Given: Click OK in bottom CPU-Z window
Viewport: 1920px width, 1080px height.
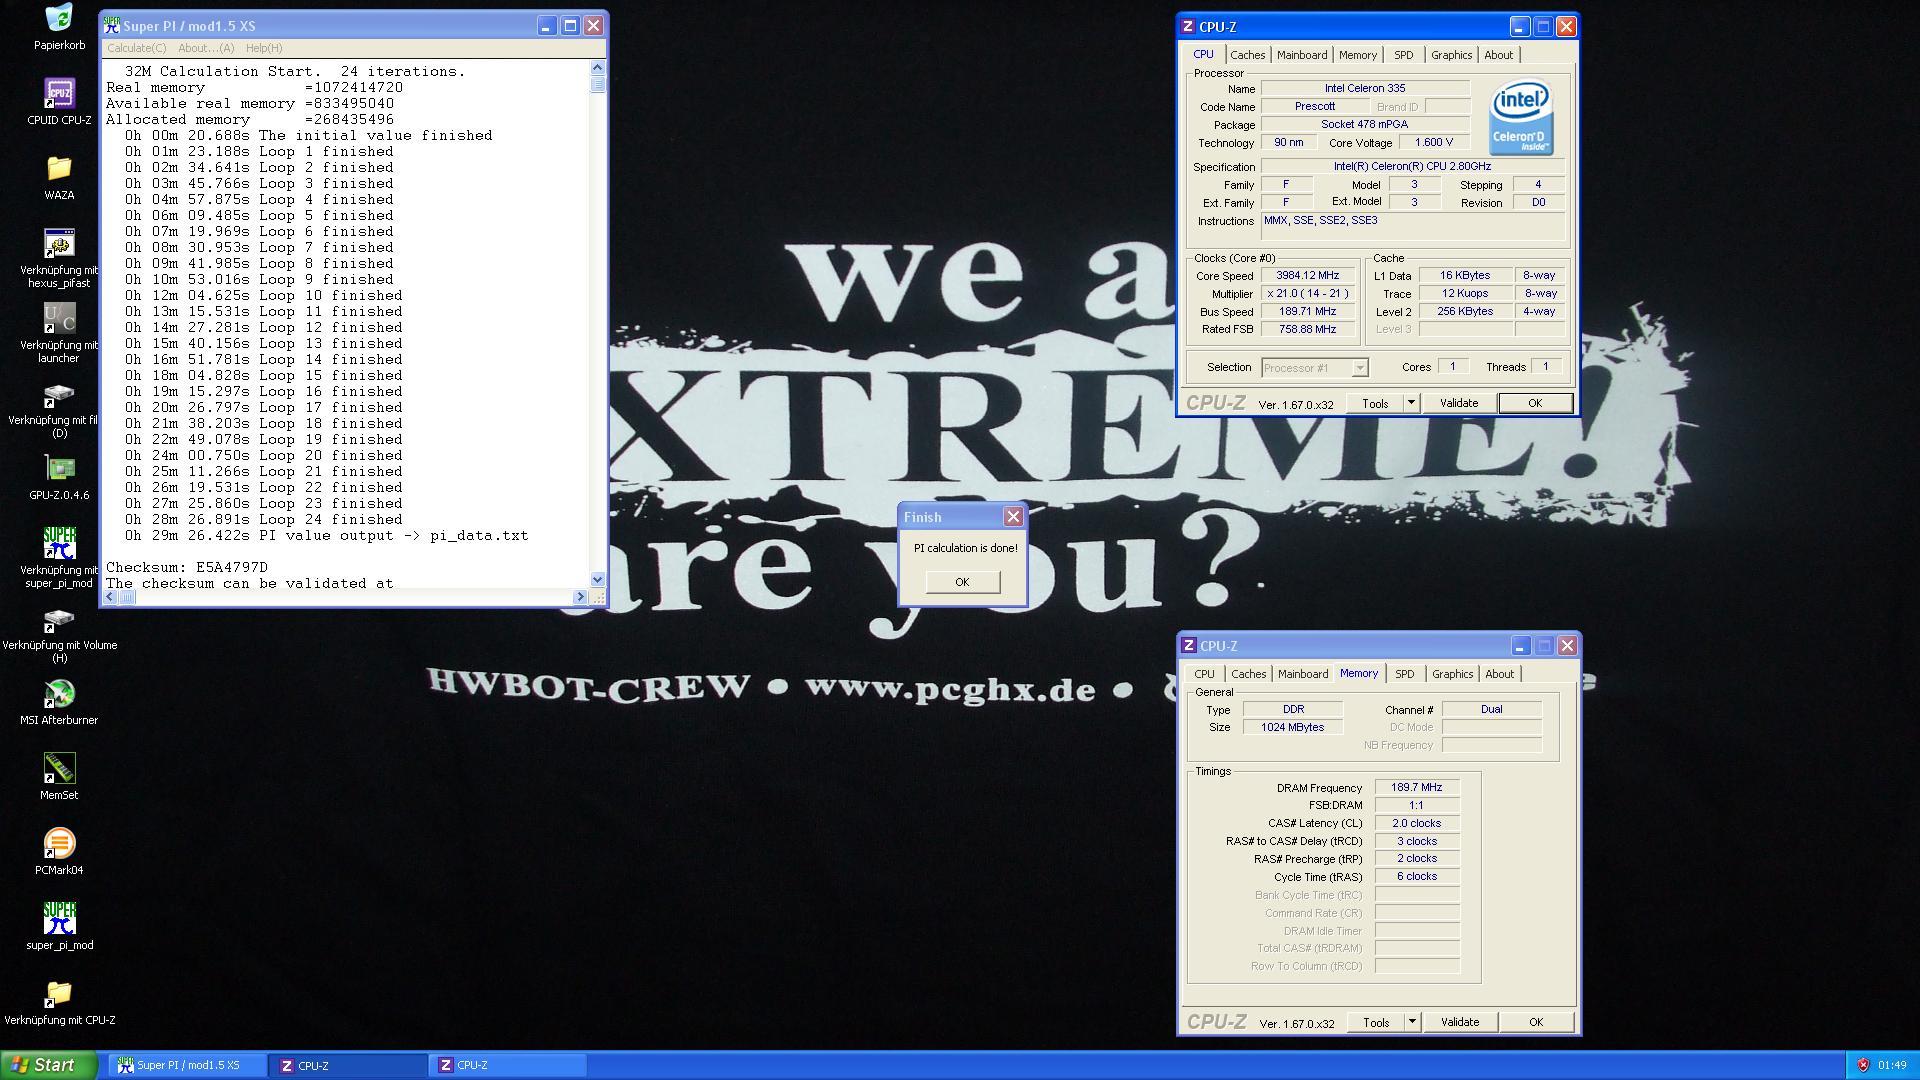Looking at the screenshot, I should (1535, 1022).
